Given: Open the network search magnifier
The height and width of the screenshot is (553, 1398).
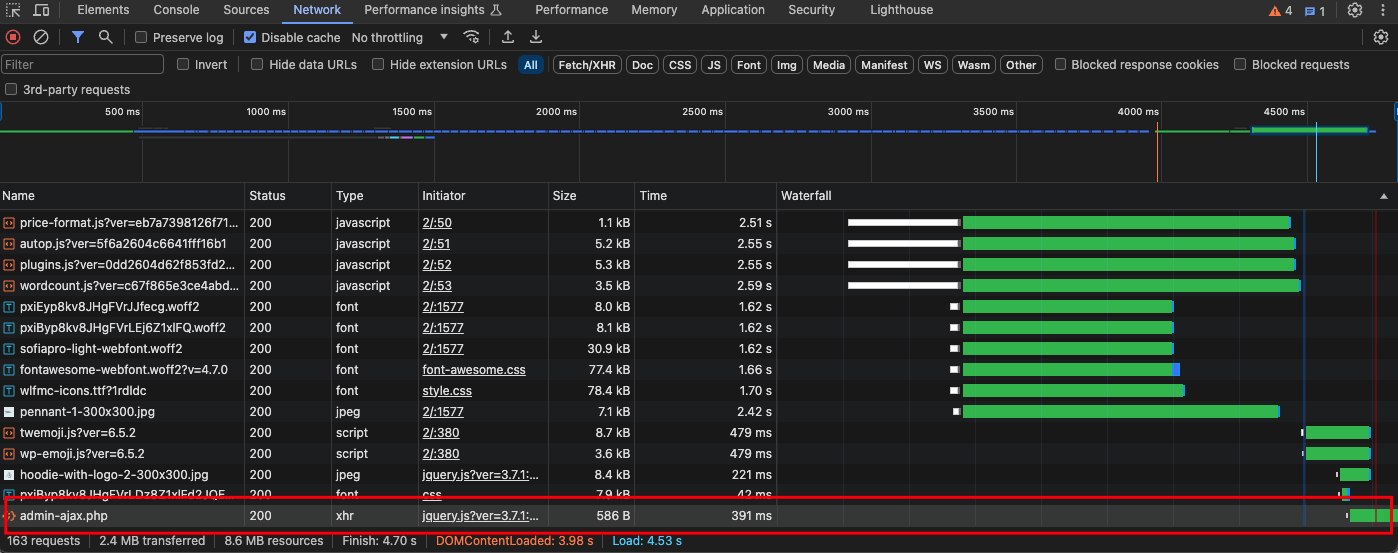Looking at the screenshot, I should (x=106, y=37).
